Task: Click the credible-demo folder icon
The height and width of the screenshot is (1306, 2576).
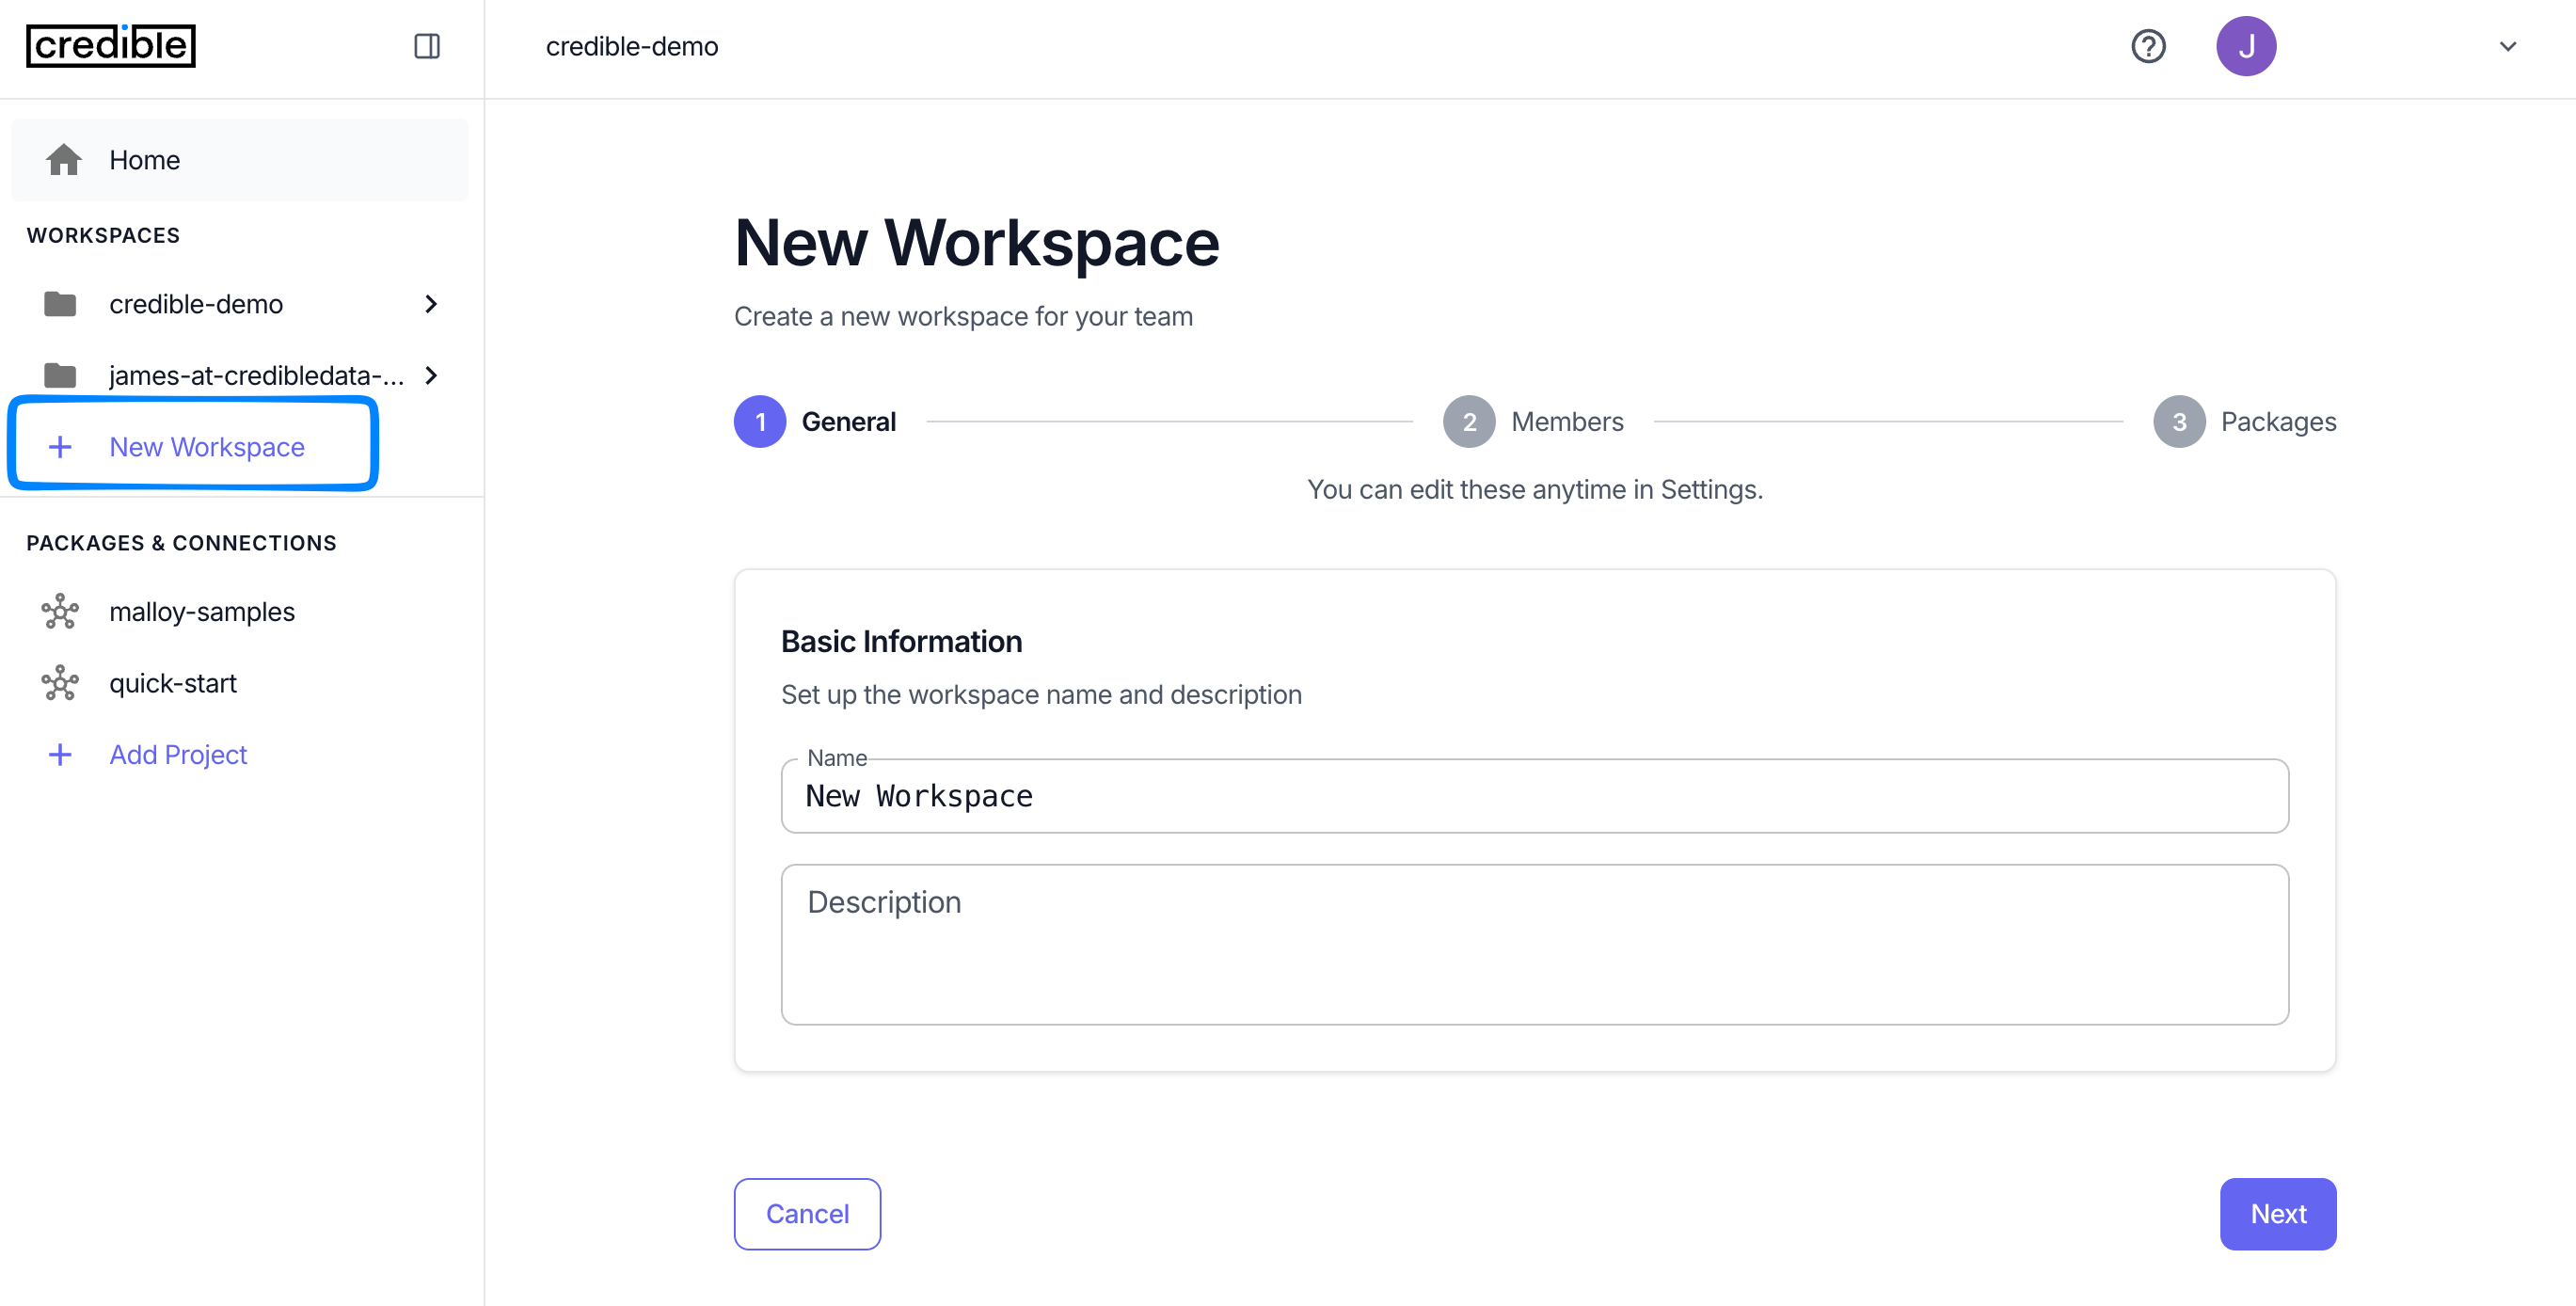Action: [61, 304]
